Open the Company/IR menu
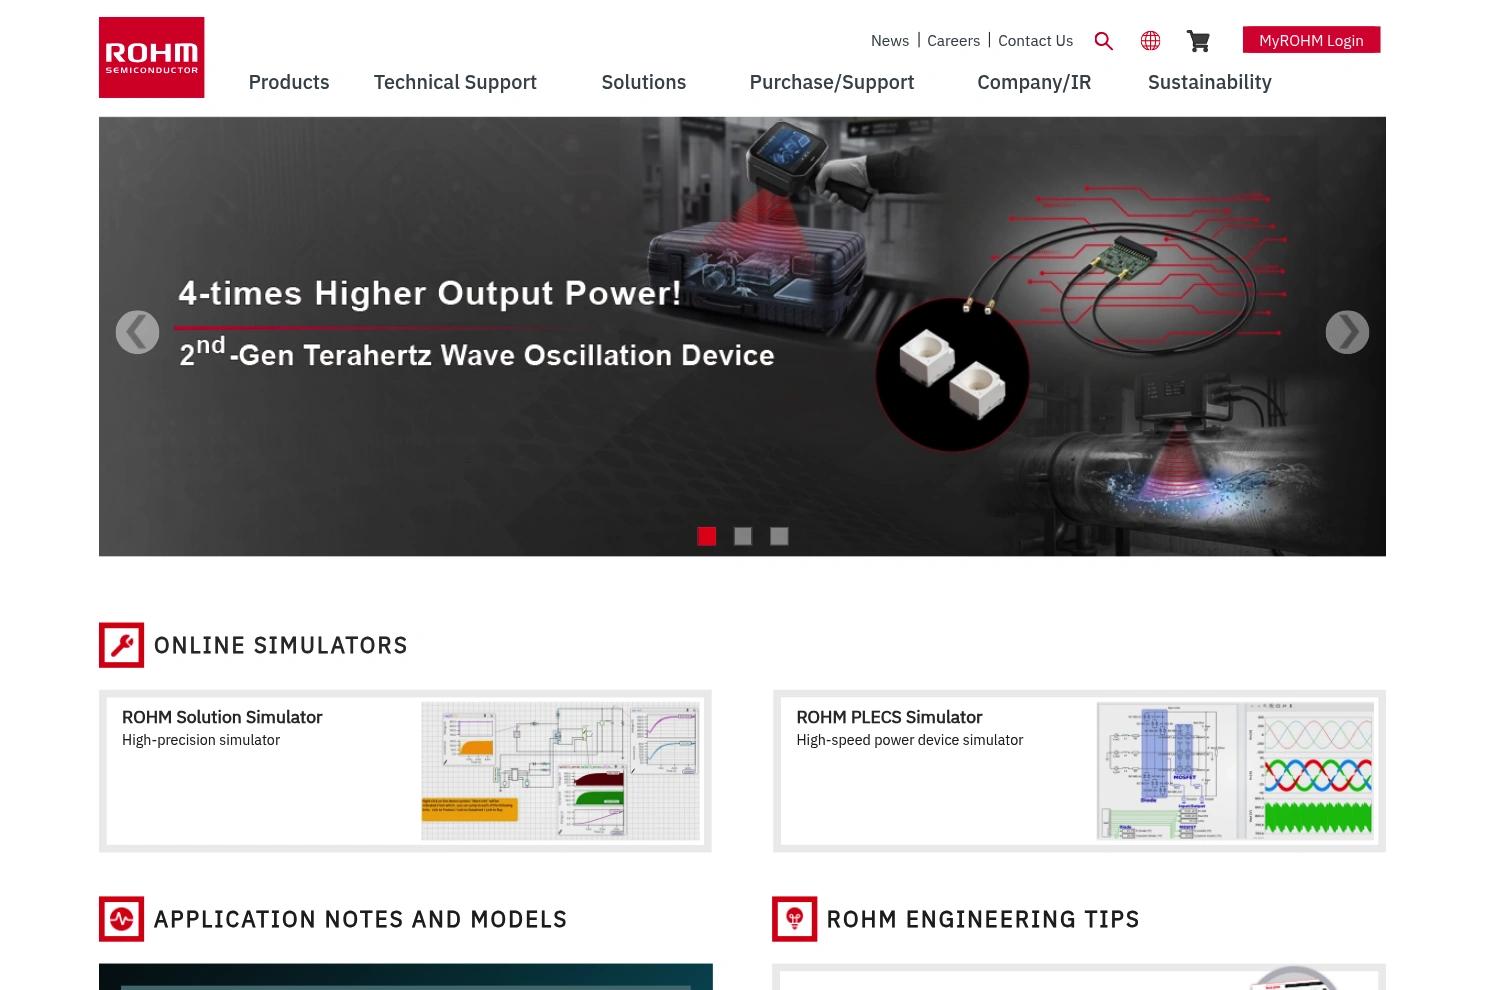The image size is (1485, 990). pos(1034,82)
